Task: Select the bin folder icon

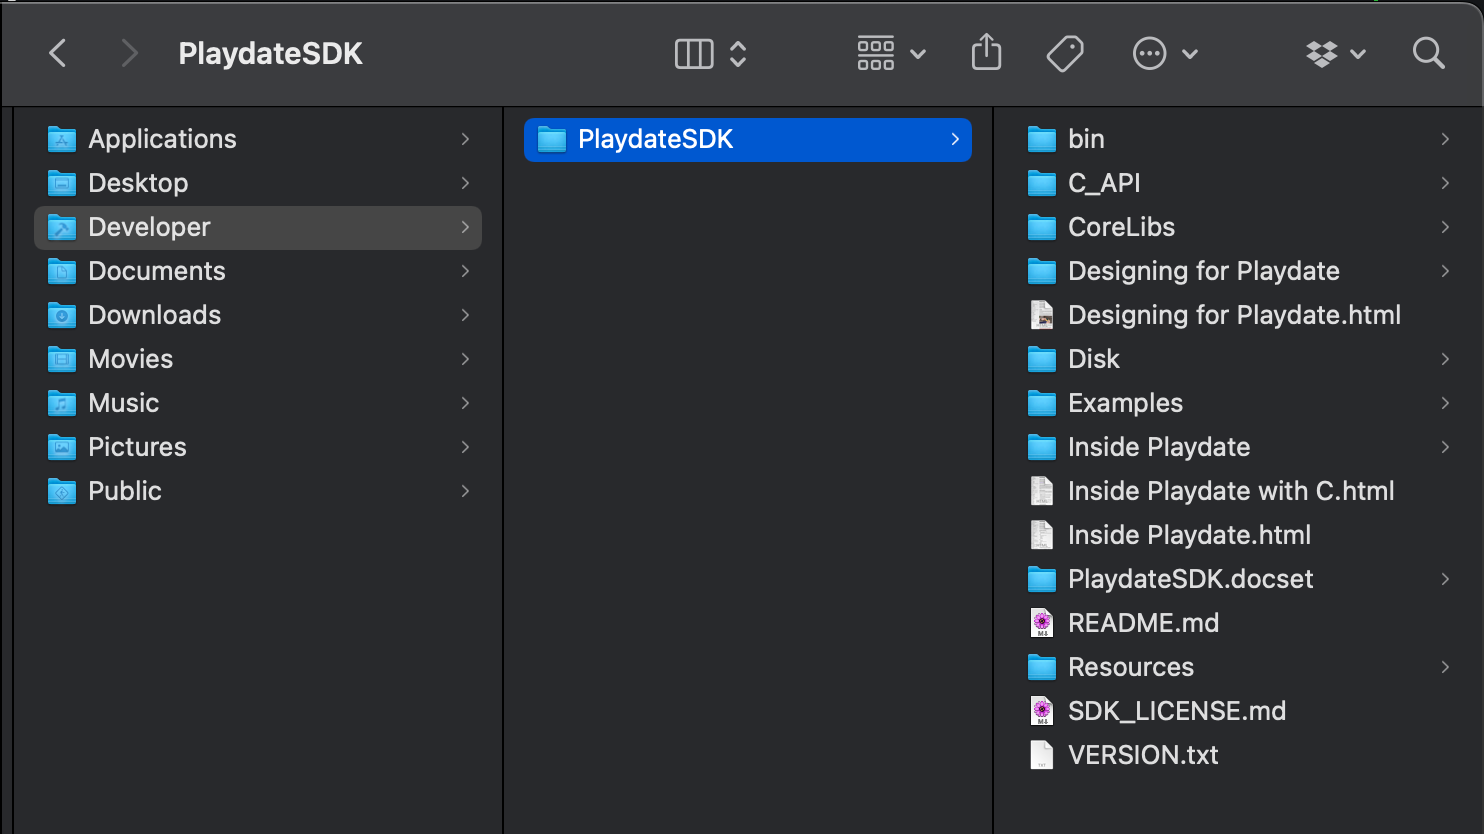Action: tap(1042, 139)
